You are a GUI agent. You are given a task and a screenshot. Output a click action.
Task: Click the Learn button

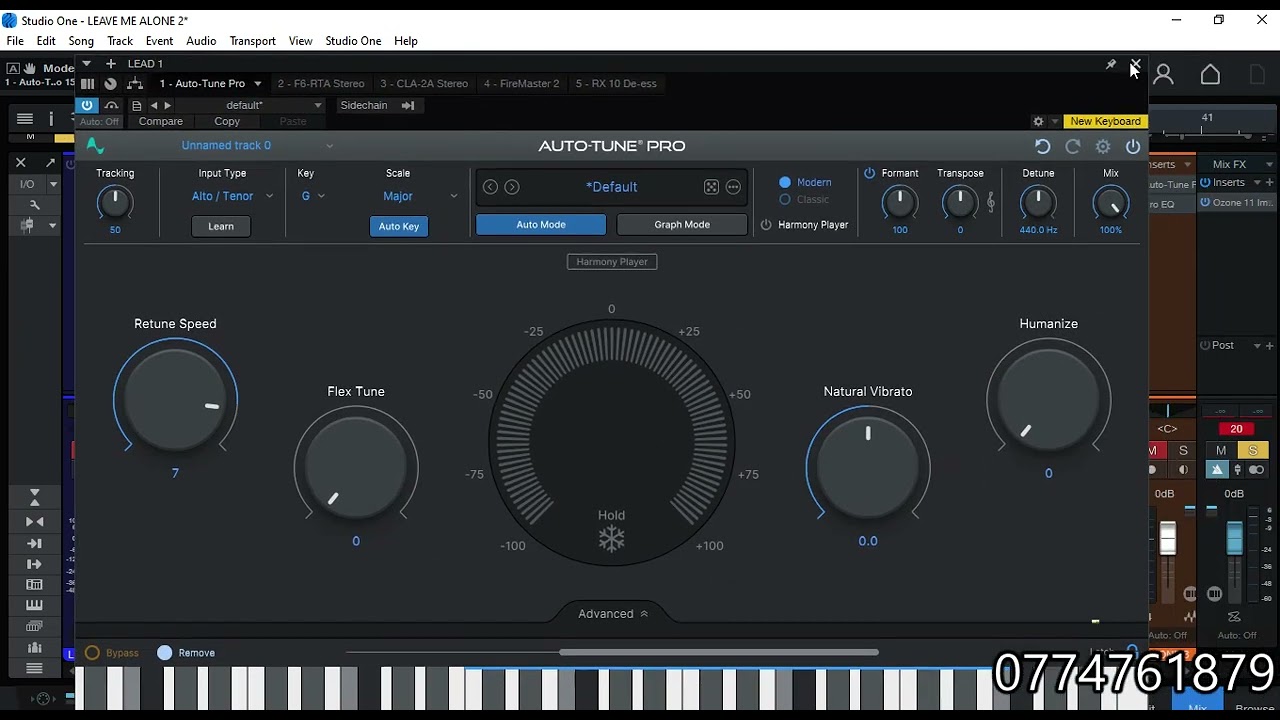click(x=221, y=226)
